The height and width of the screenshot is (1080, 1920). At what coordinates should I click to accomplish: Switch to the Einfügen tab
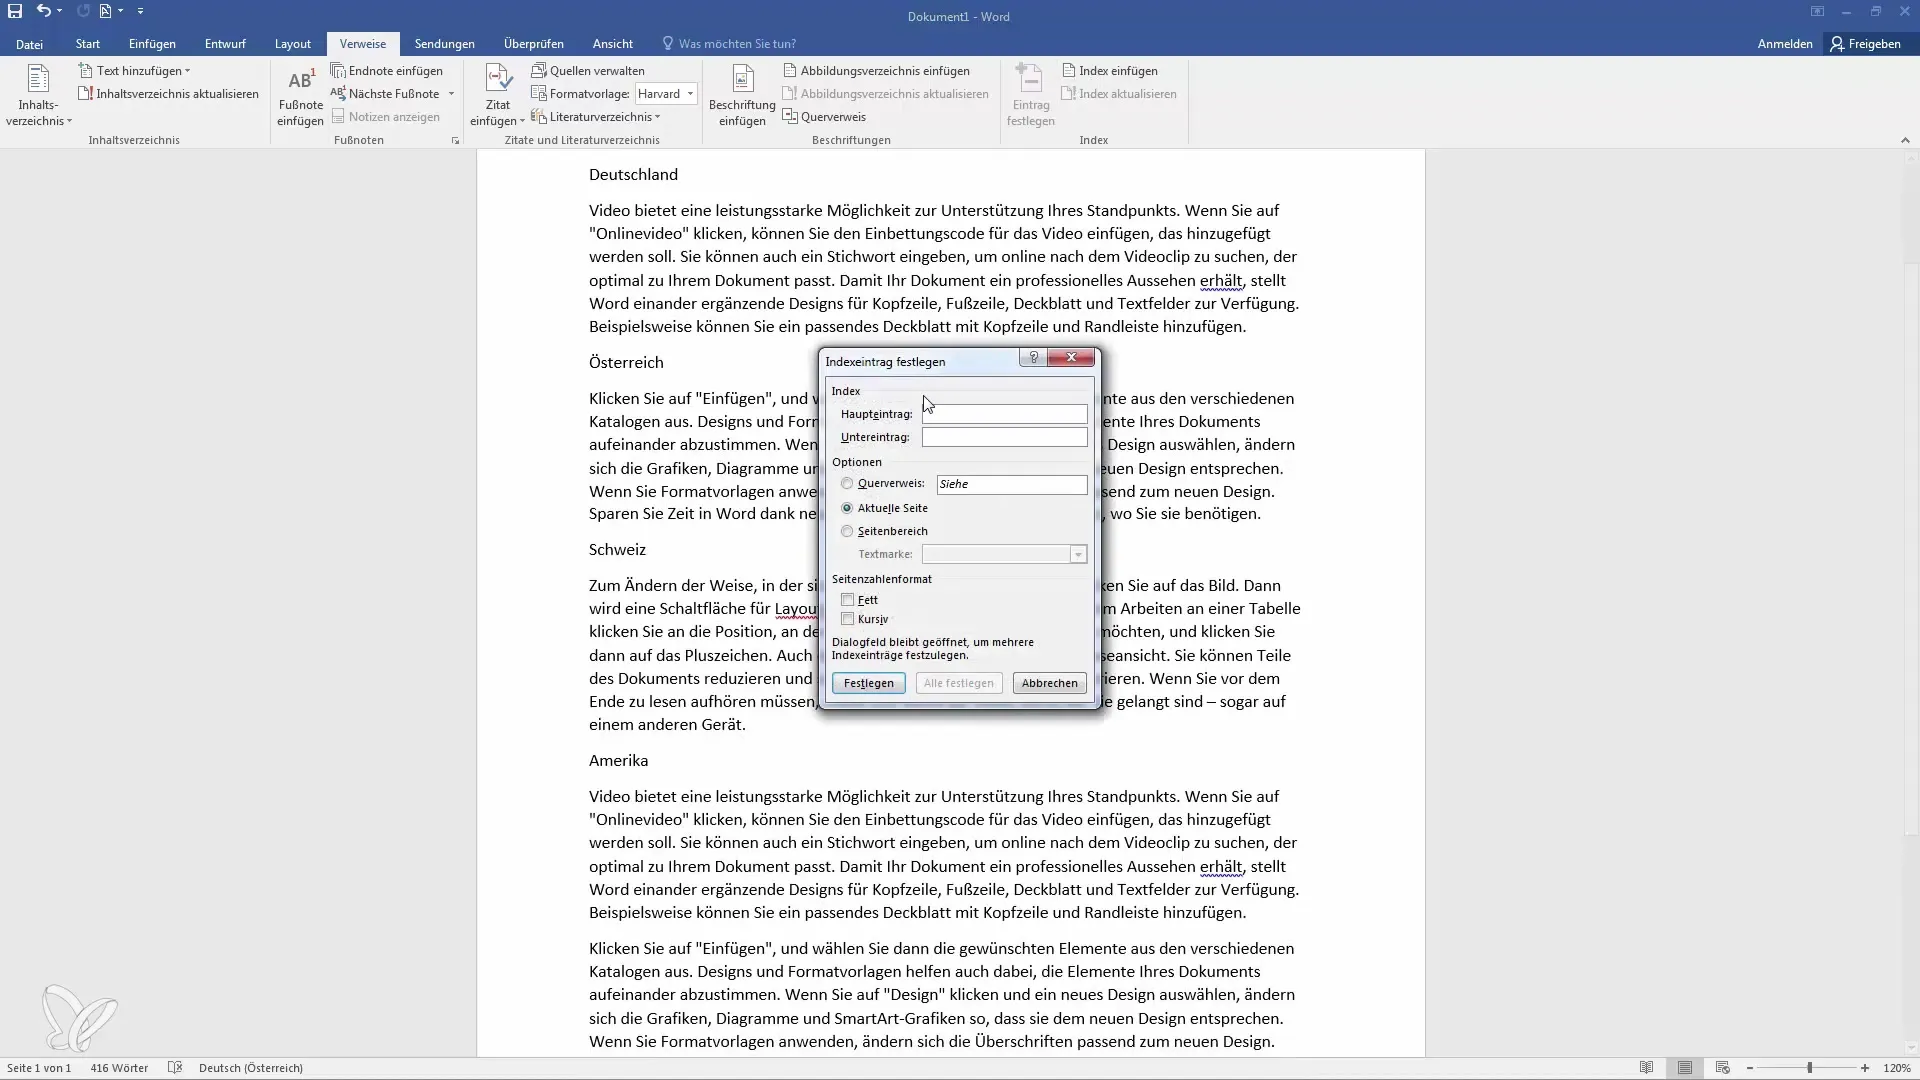click(152, 44)
